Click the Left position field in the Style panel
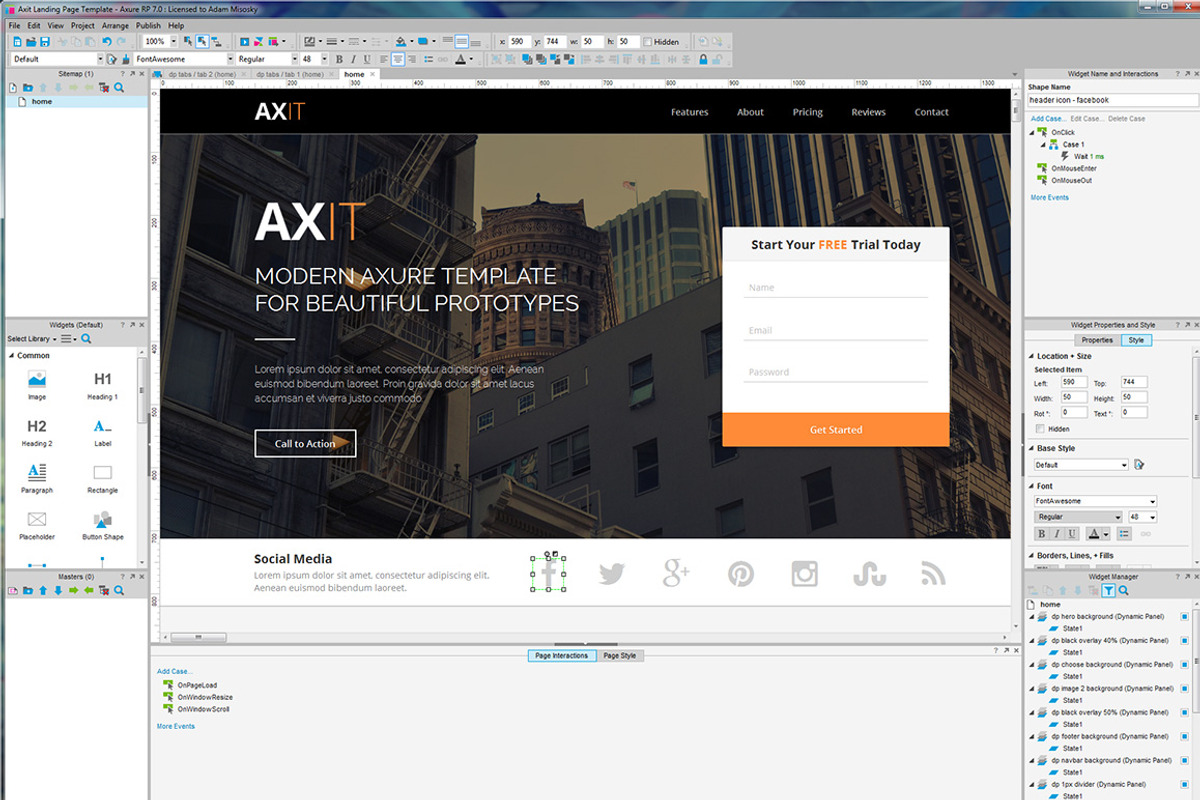Viewport: 1200px width, 800px height. (x=1073, y=382)
